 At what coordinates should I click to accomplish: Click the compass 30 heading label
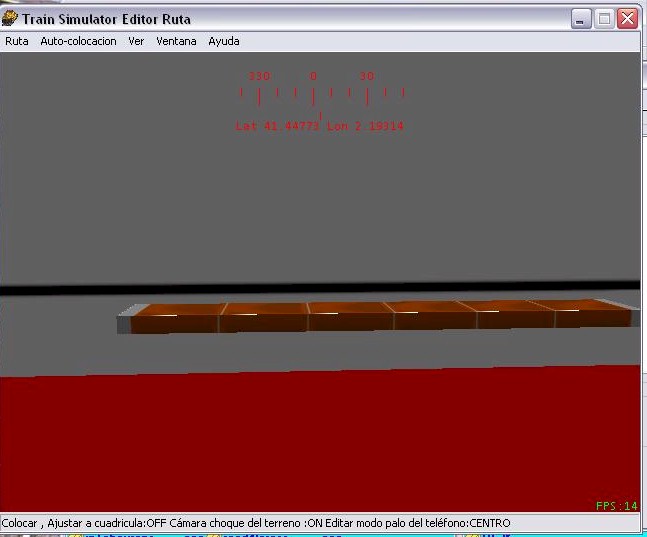[367, 76]
